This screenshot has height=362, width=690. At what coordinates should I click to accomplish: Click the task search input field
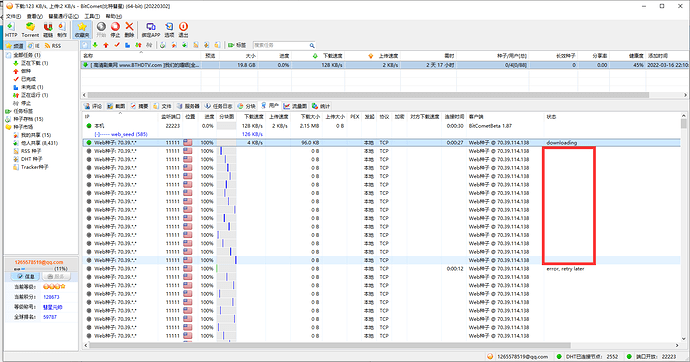point(281,45)
